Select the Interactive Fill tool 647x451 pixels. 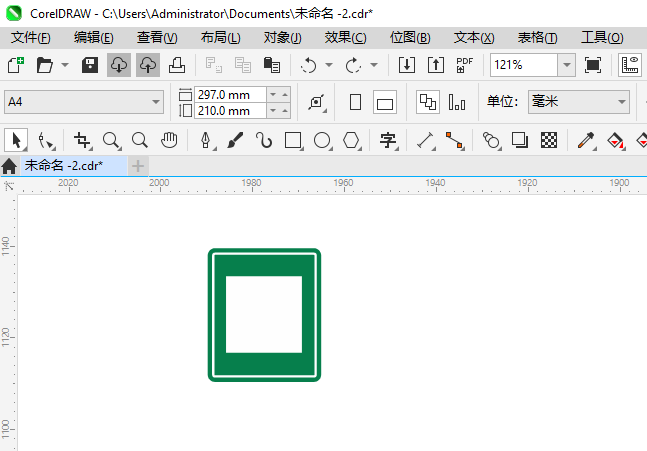616,140
